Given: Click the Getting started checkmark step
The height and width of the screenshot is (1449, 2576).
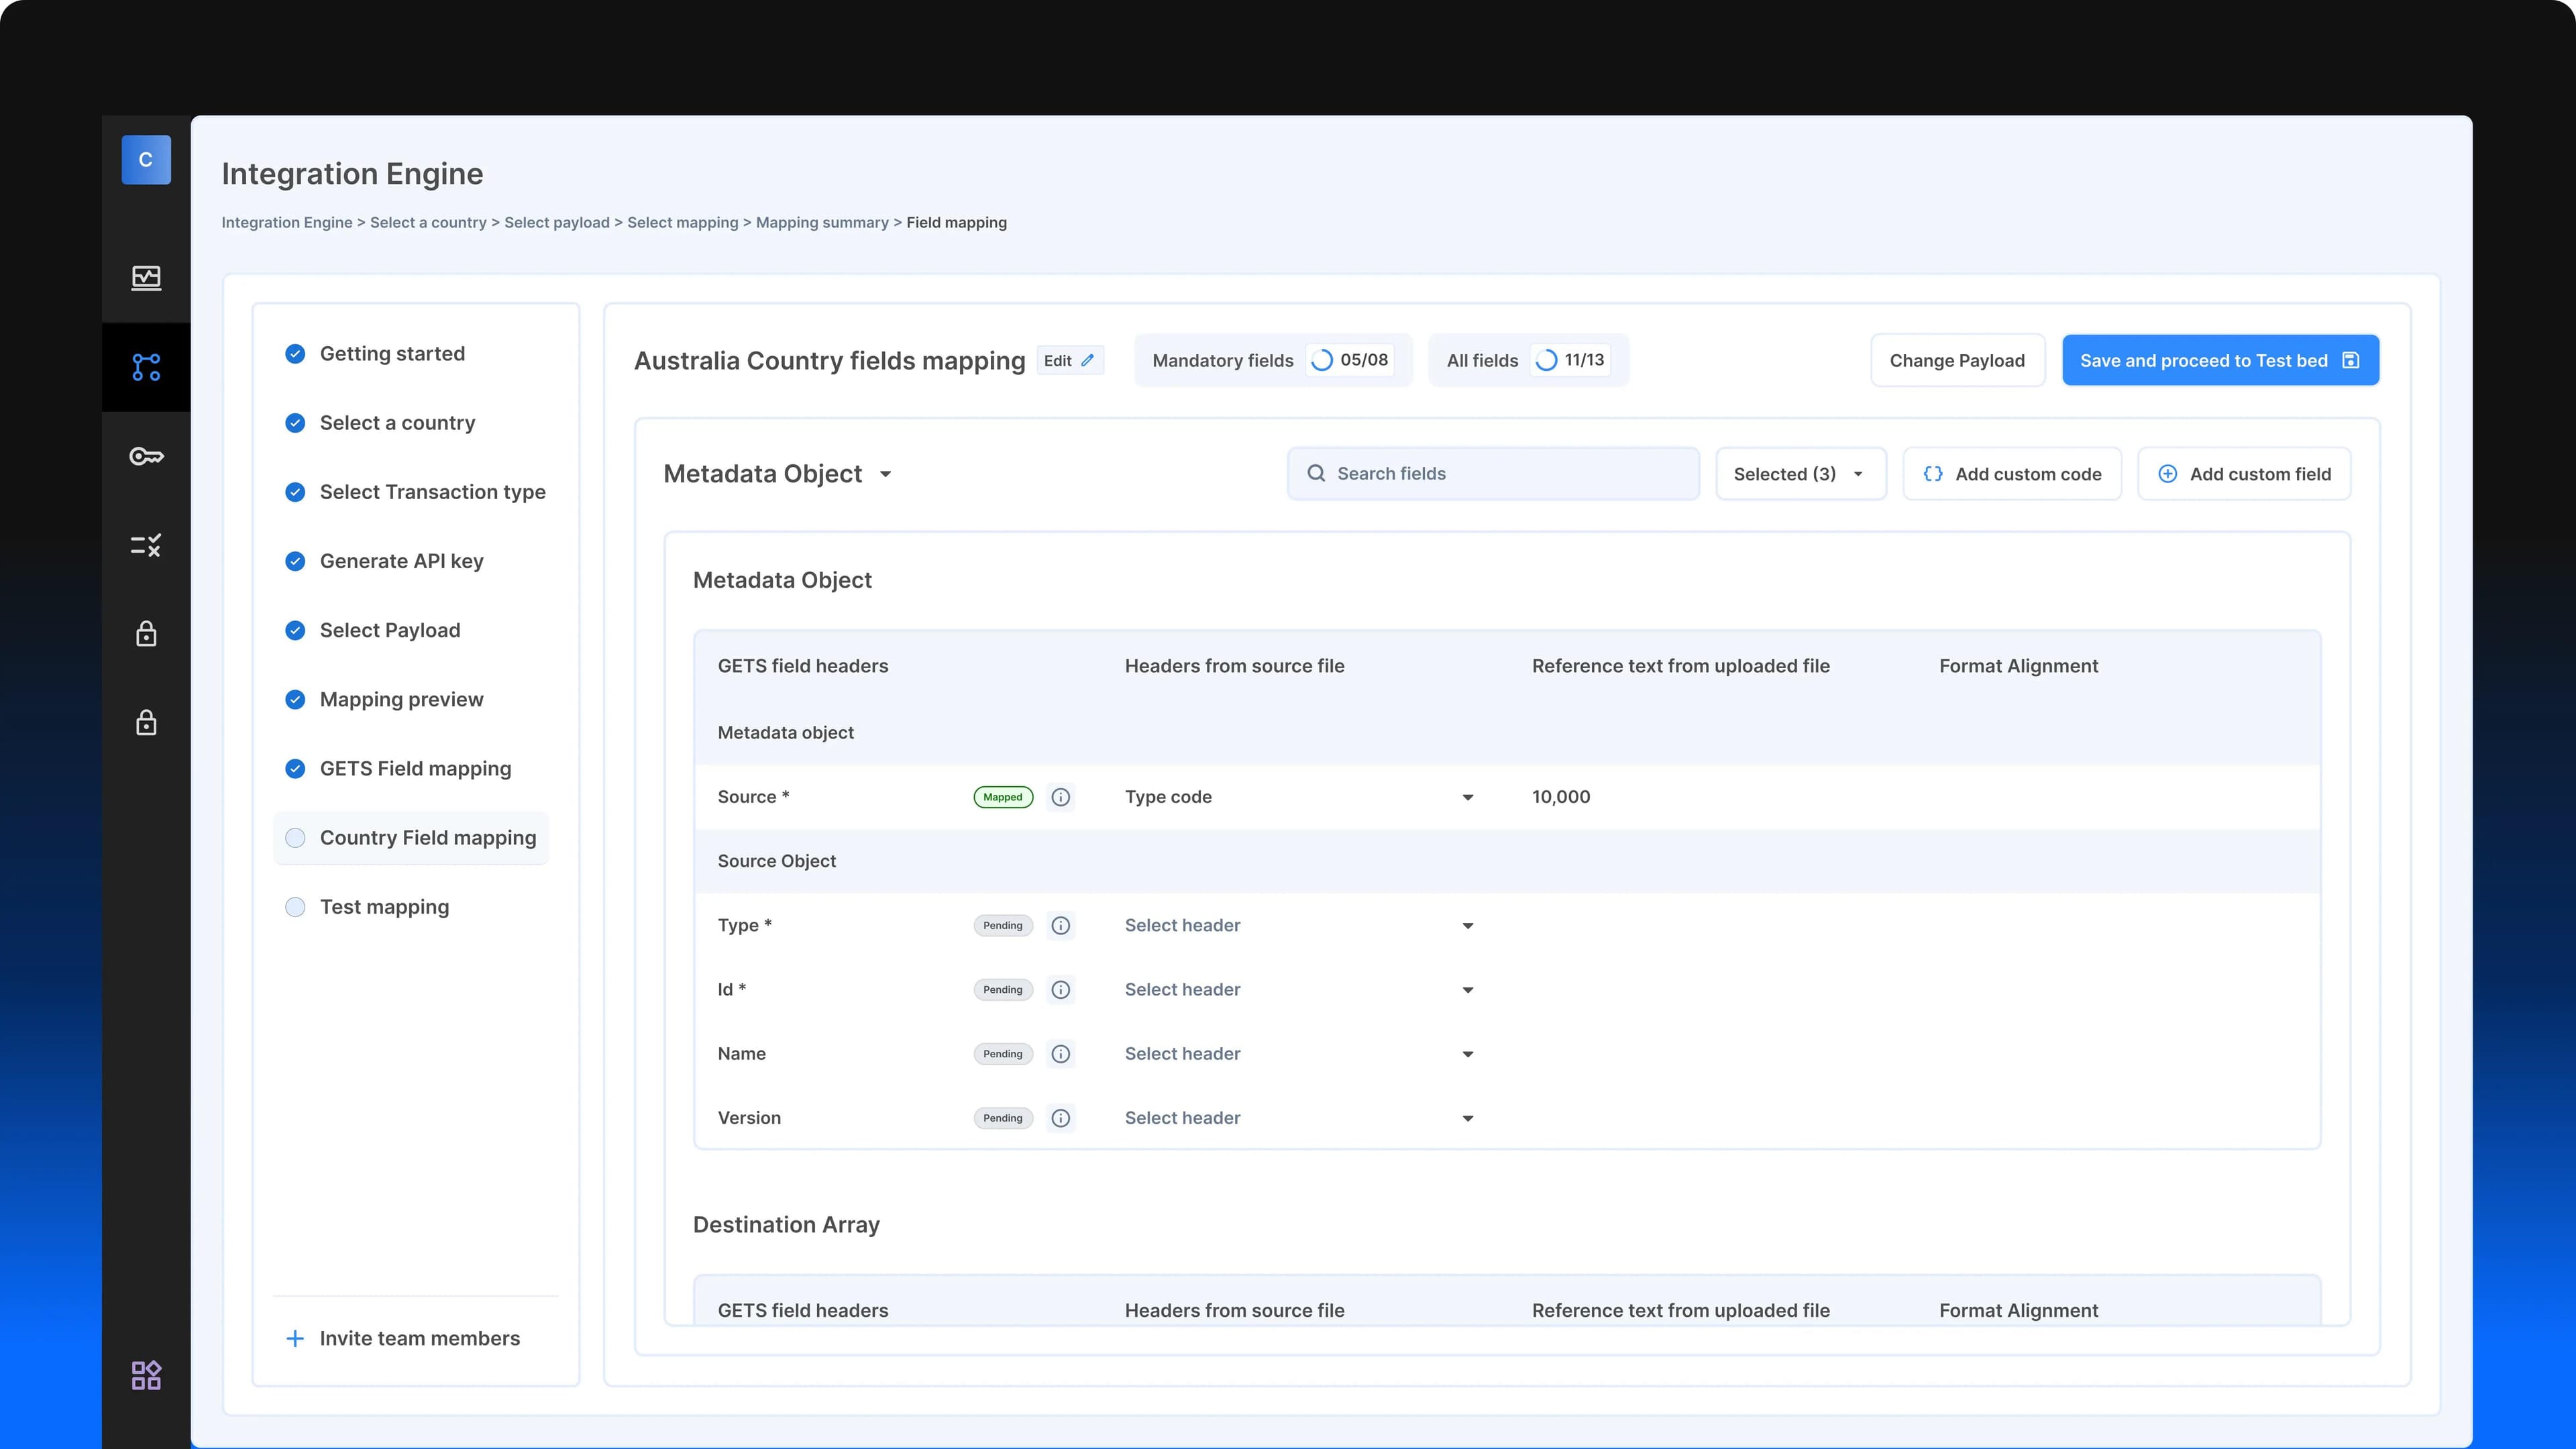Looking at the screenshot, I should click(x=295, y=354).
